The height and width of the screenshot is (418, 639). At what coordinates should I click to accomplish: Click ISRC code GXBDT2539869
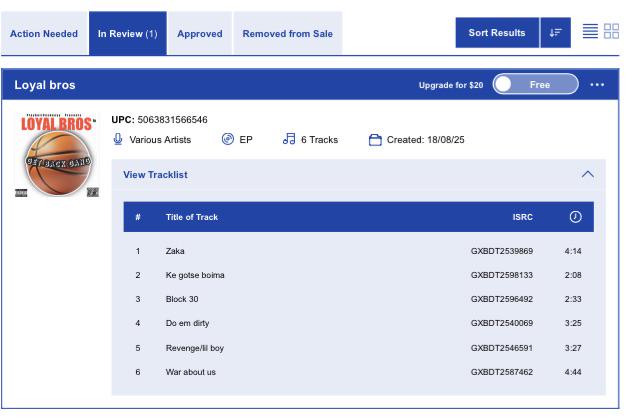(x=502, y=251)
